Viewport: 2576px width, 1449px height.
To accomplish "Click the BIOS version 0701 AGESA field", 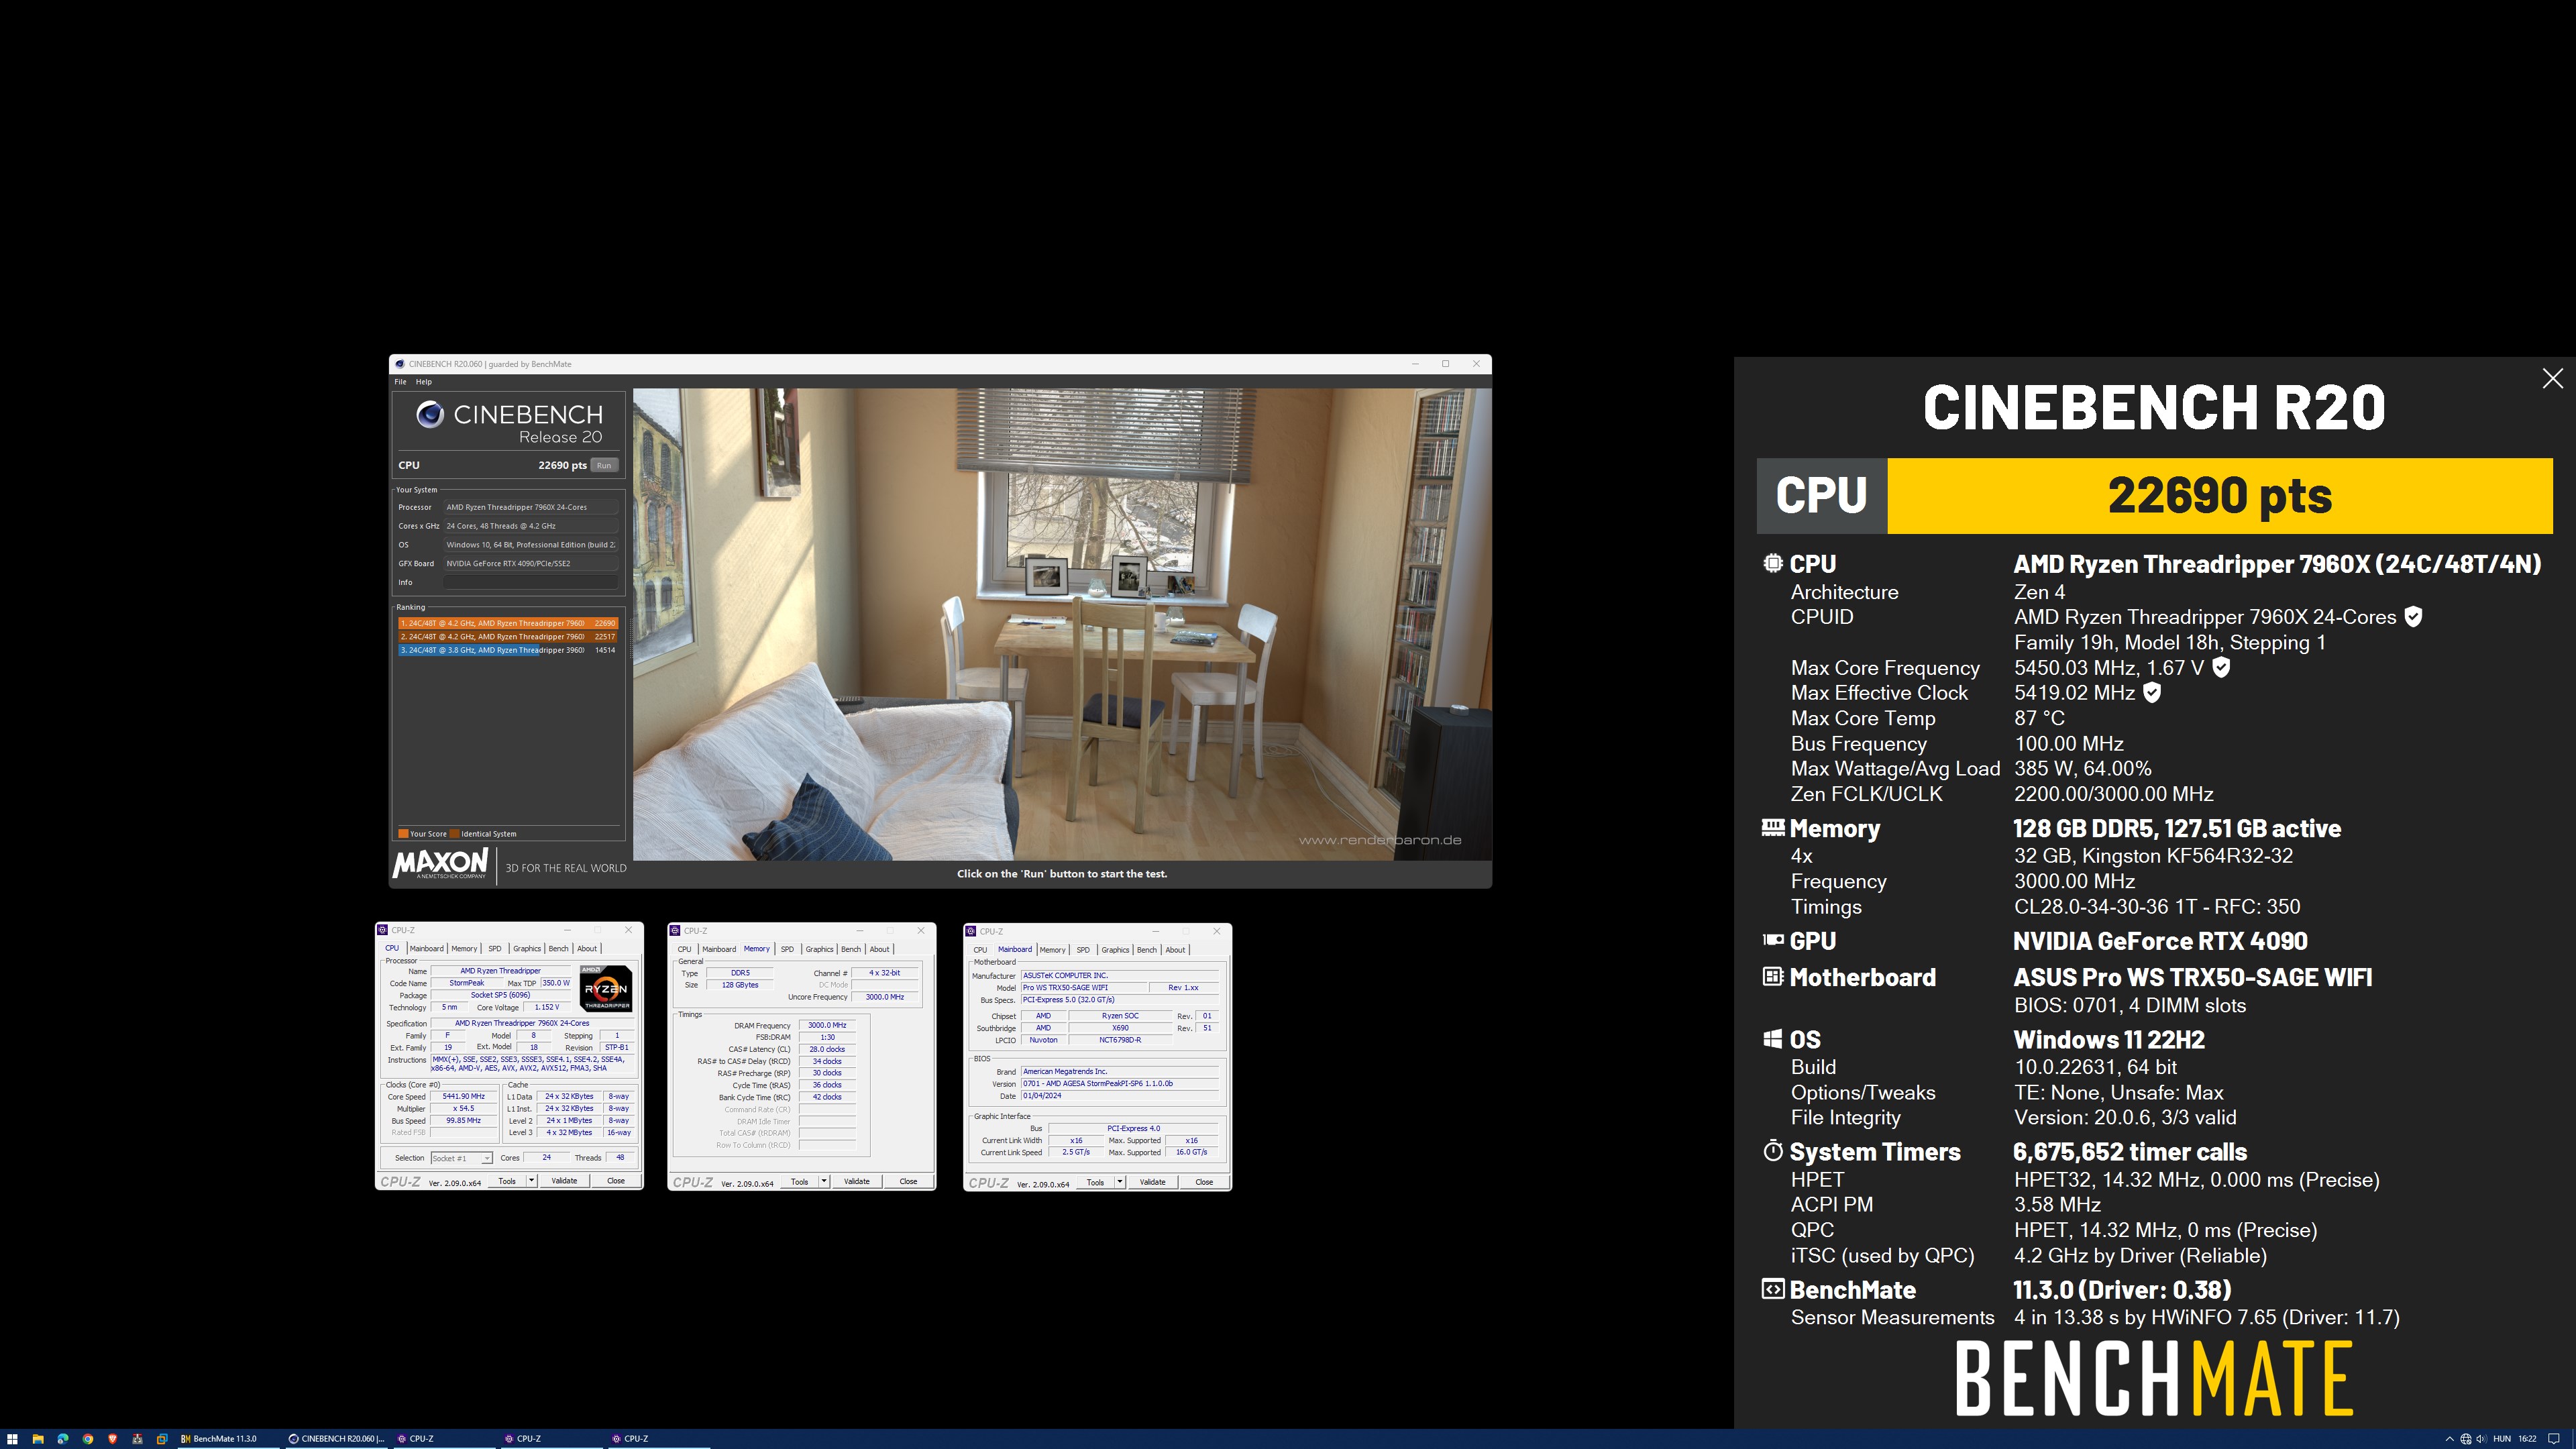I will click(x=1119, y=1083).
